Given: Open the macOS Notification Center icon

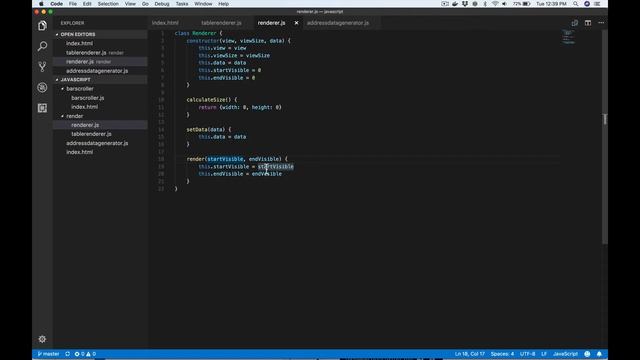Looking at the screenshot, I should pos(597,4).
